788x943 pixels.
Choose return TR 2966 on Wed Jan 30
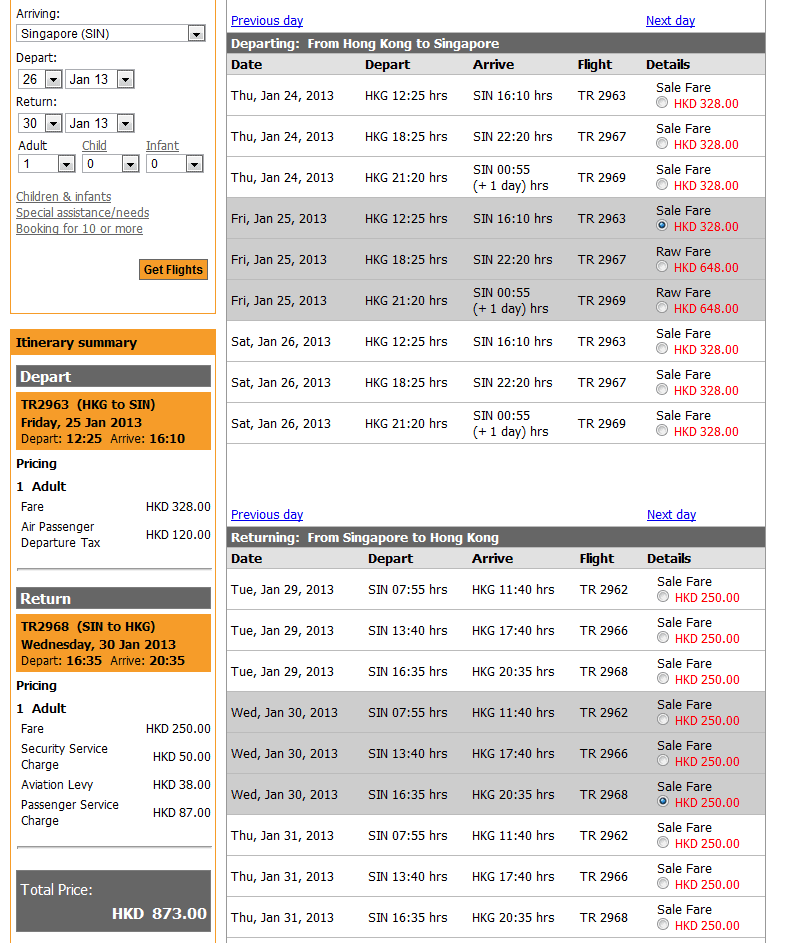pos(663,761)
